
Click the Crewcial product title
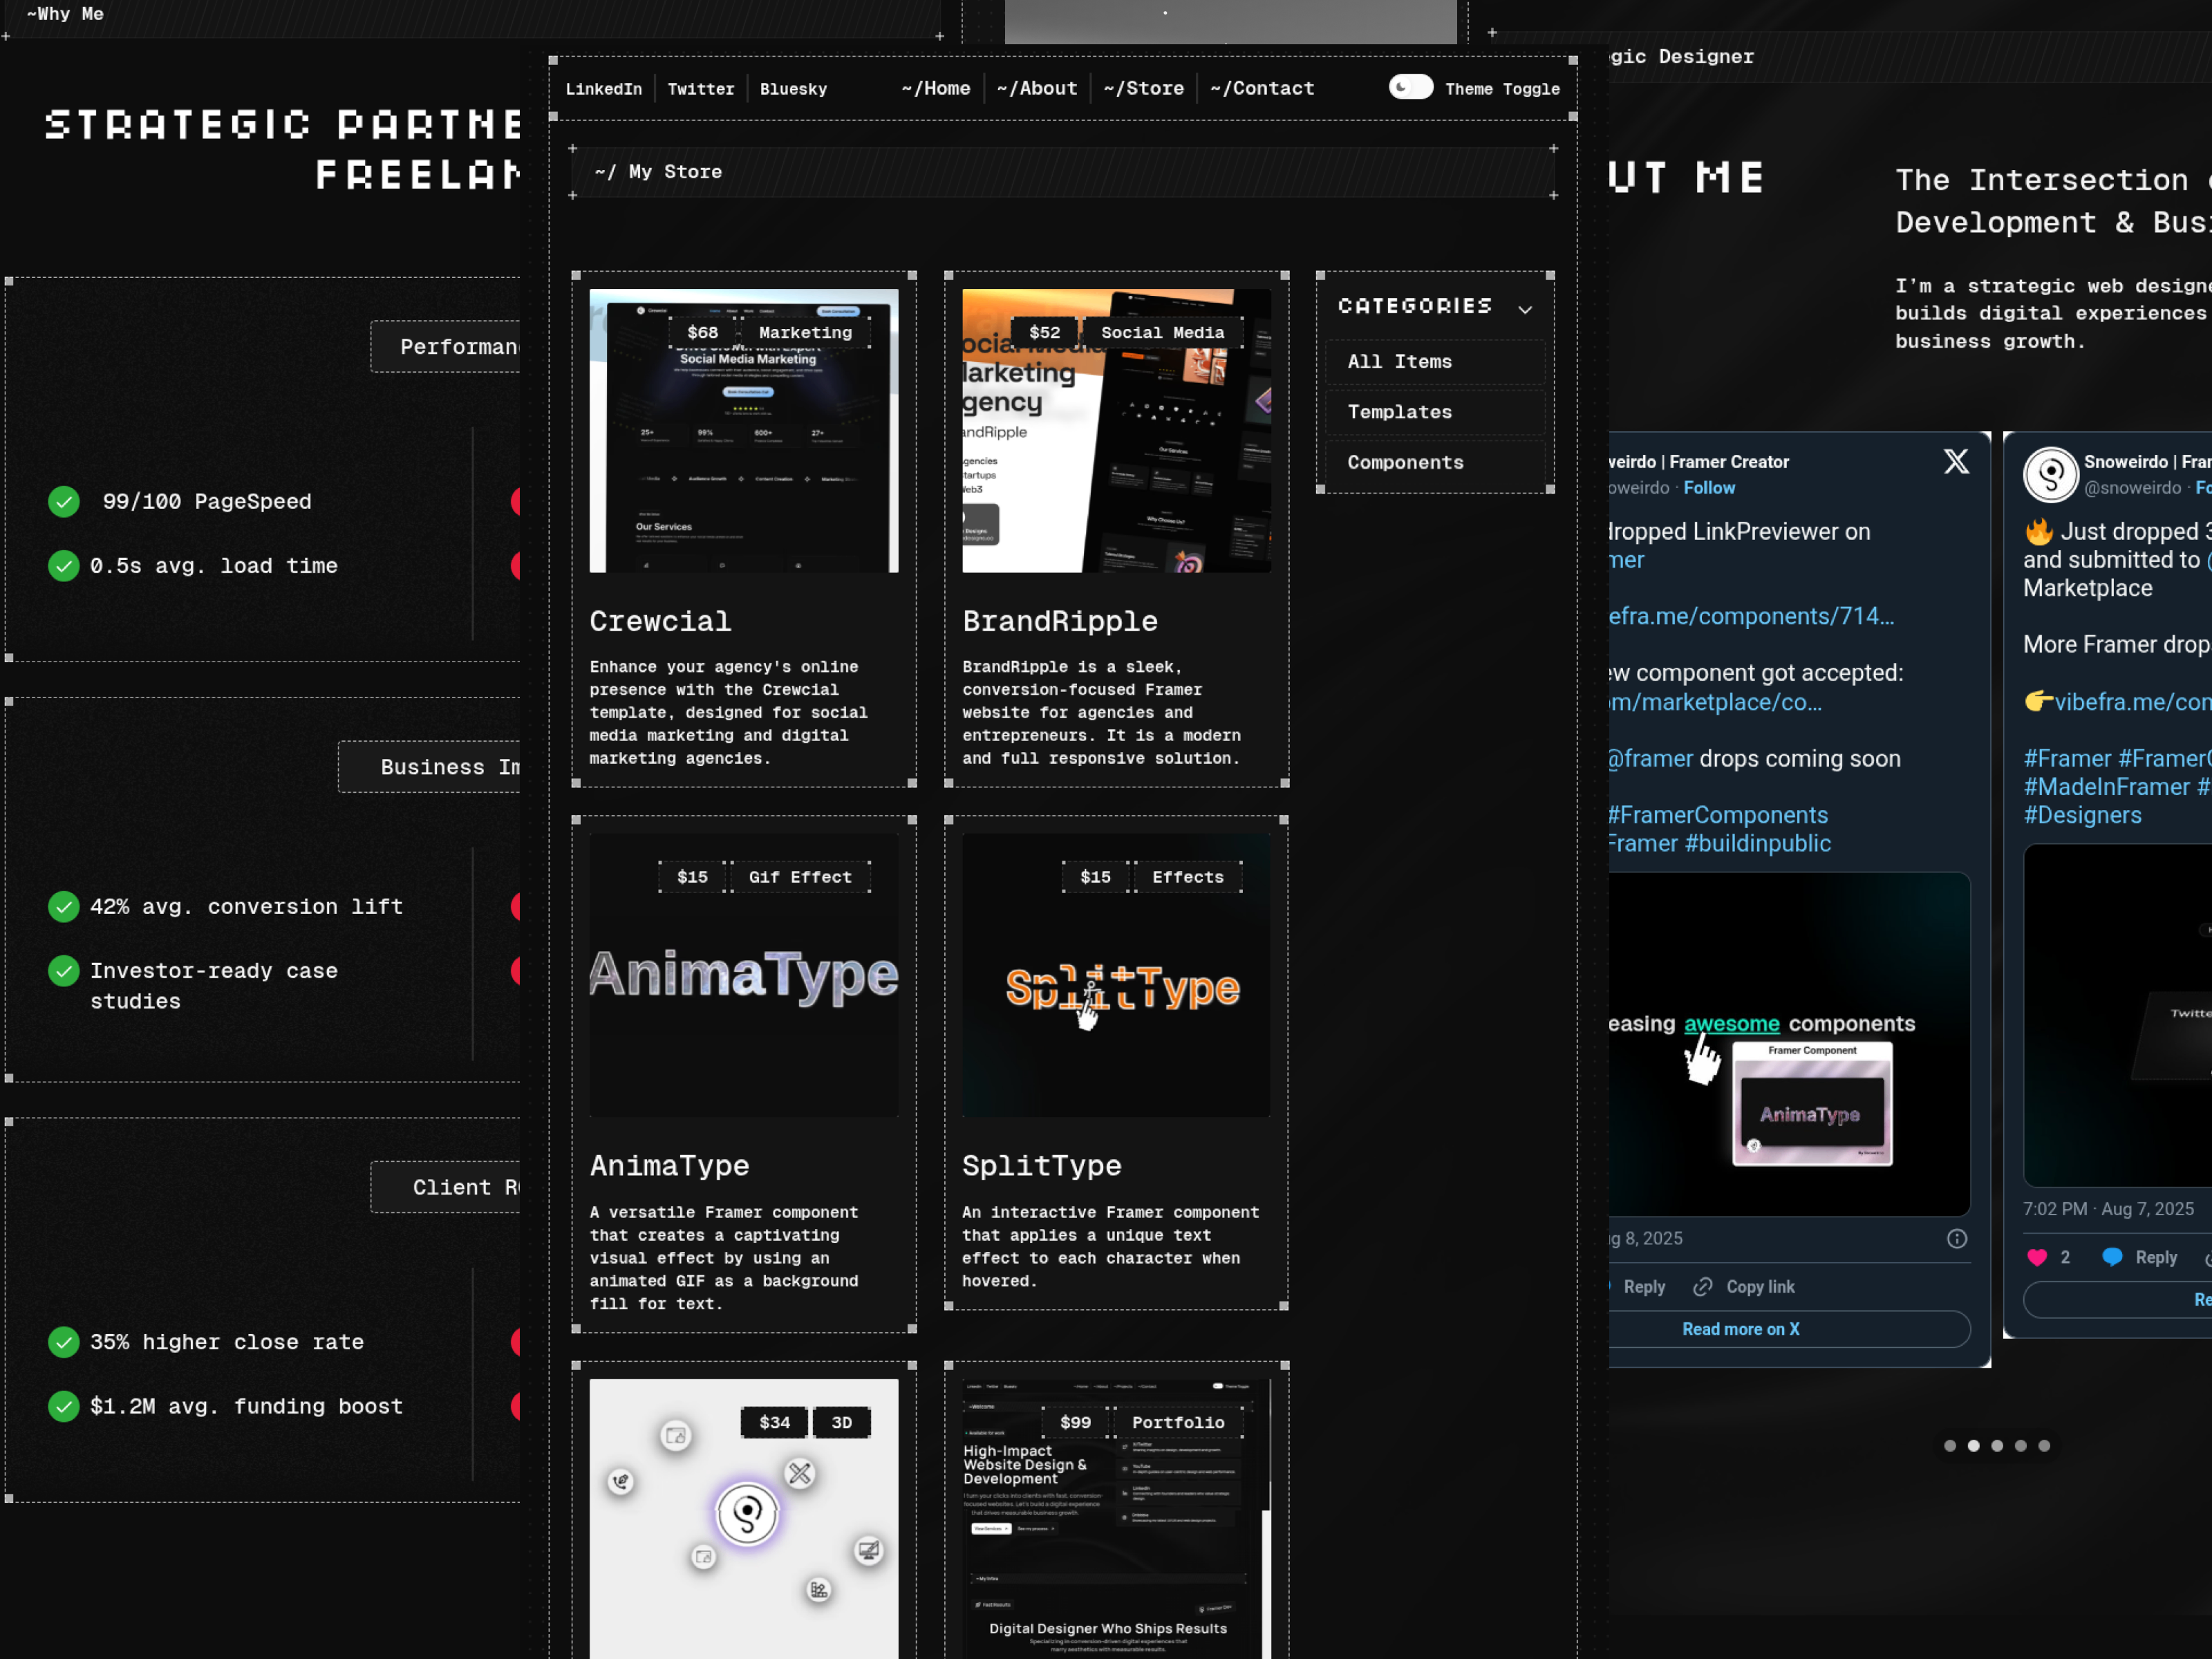(x=660, y=621)
